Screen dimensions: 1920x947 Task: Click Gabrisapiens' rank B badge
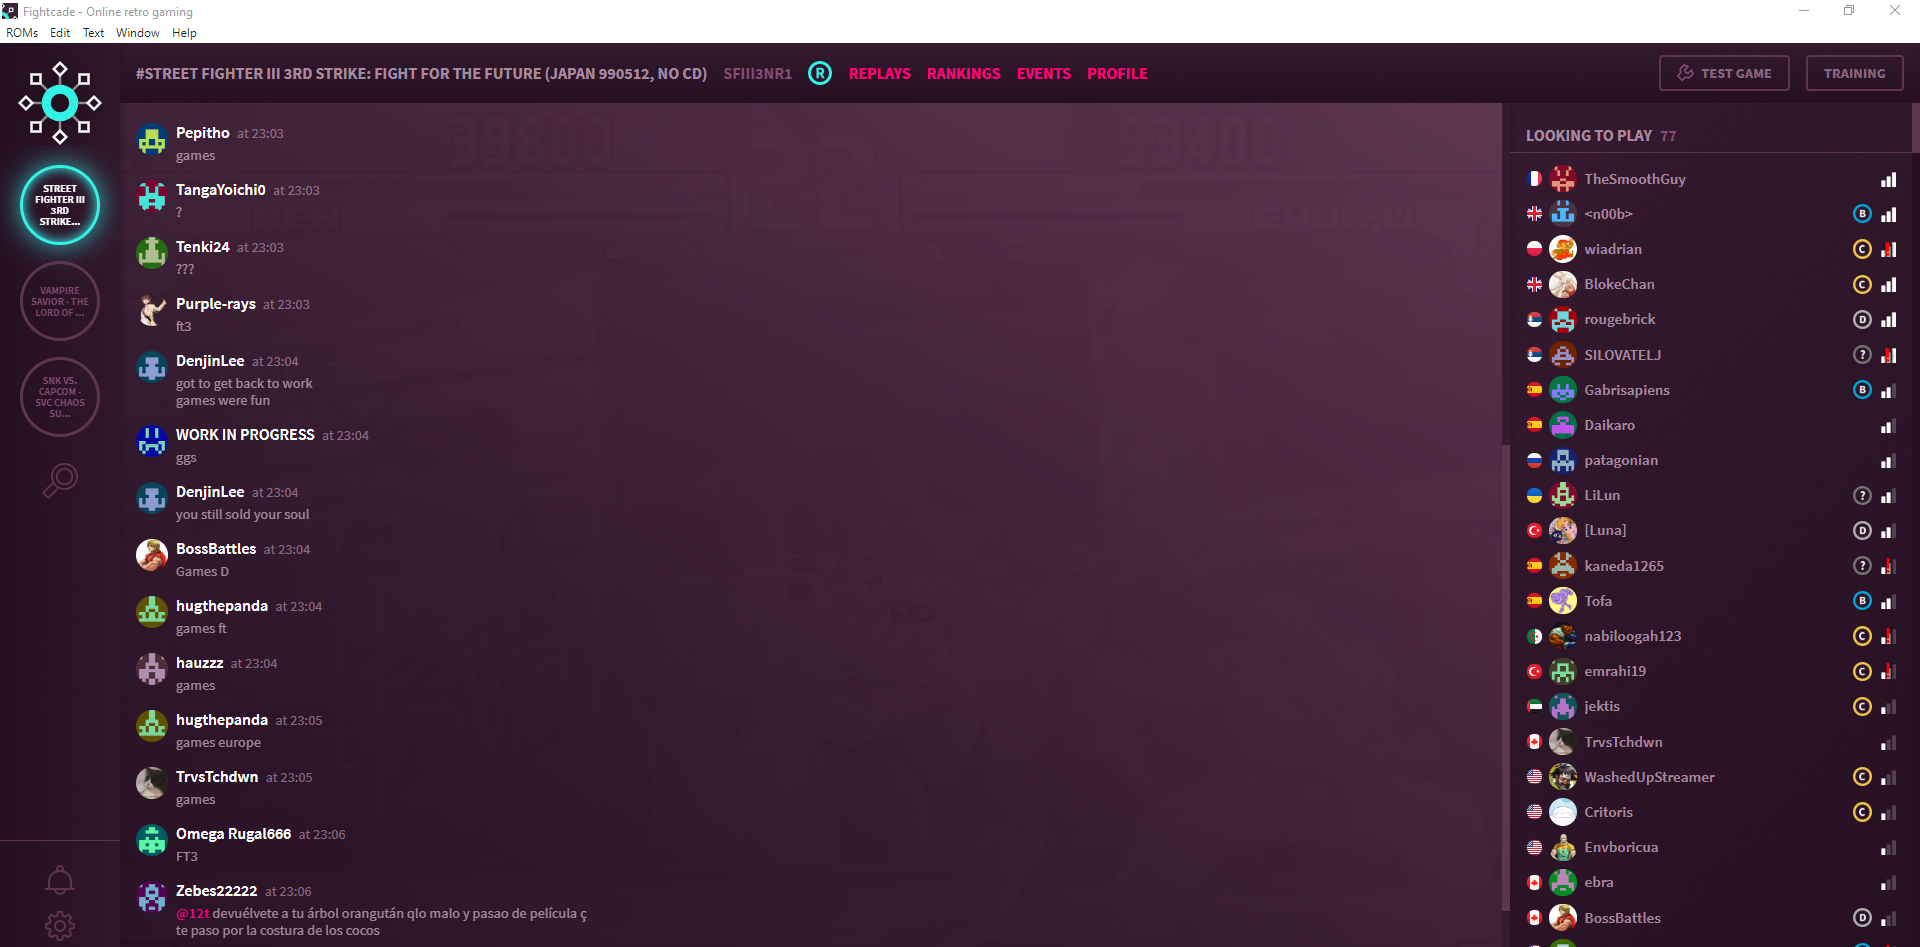(1862, 390)
